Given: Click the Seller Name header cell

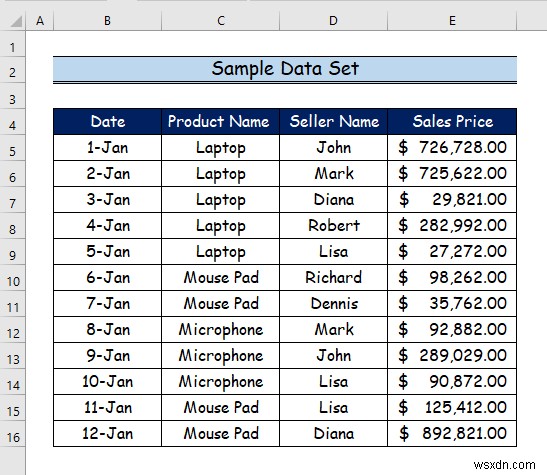Looking at the screenshot, I should (334, 122).
